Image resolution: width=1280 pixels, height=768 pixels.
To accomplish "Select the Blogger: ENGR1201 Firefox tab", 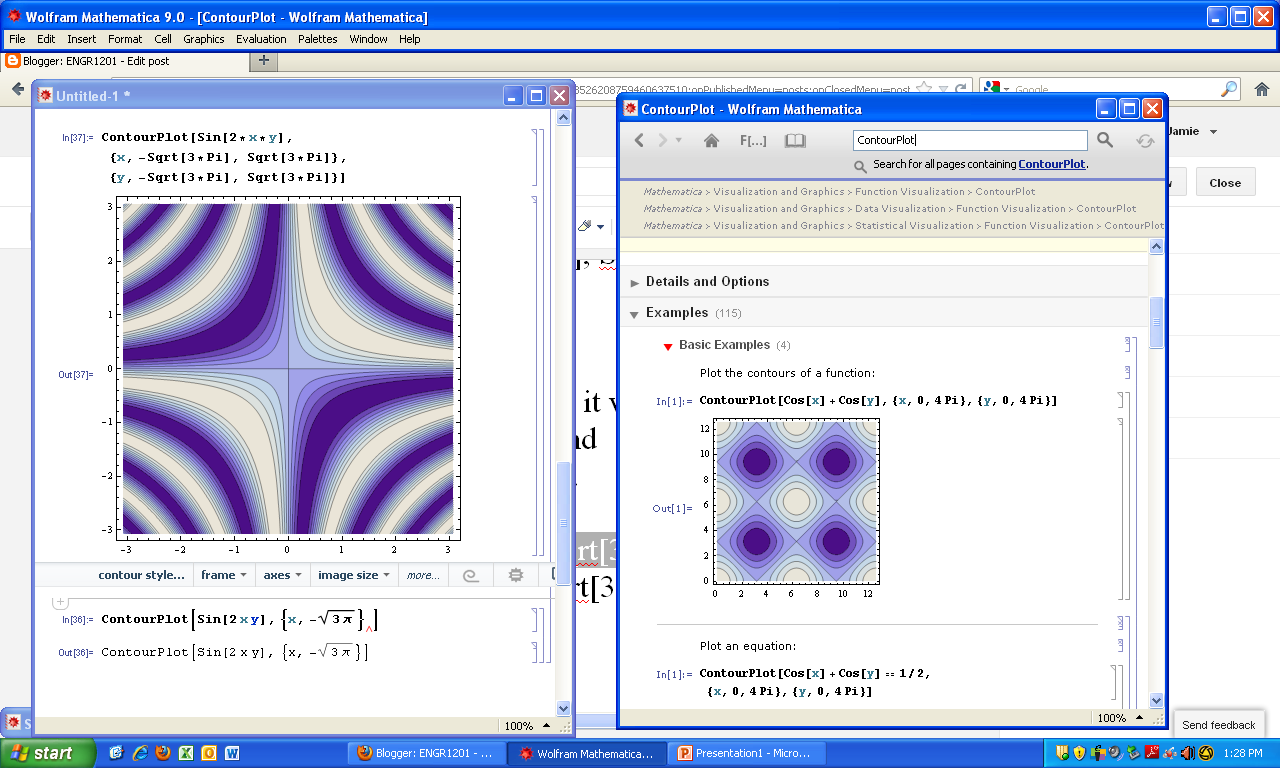I will coord(123,60).
